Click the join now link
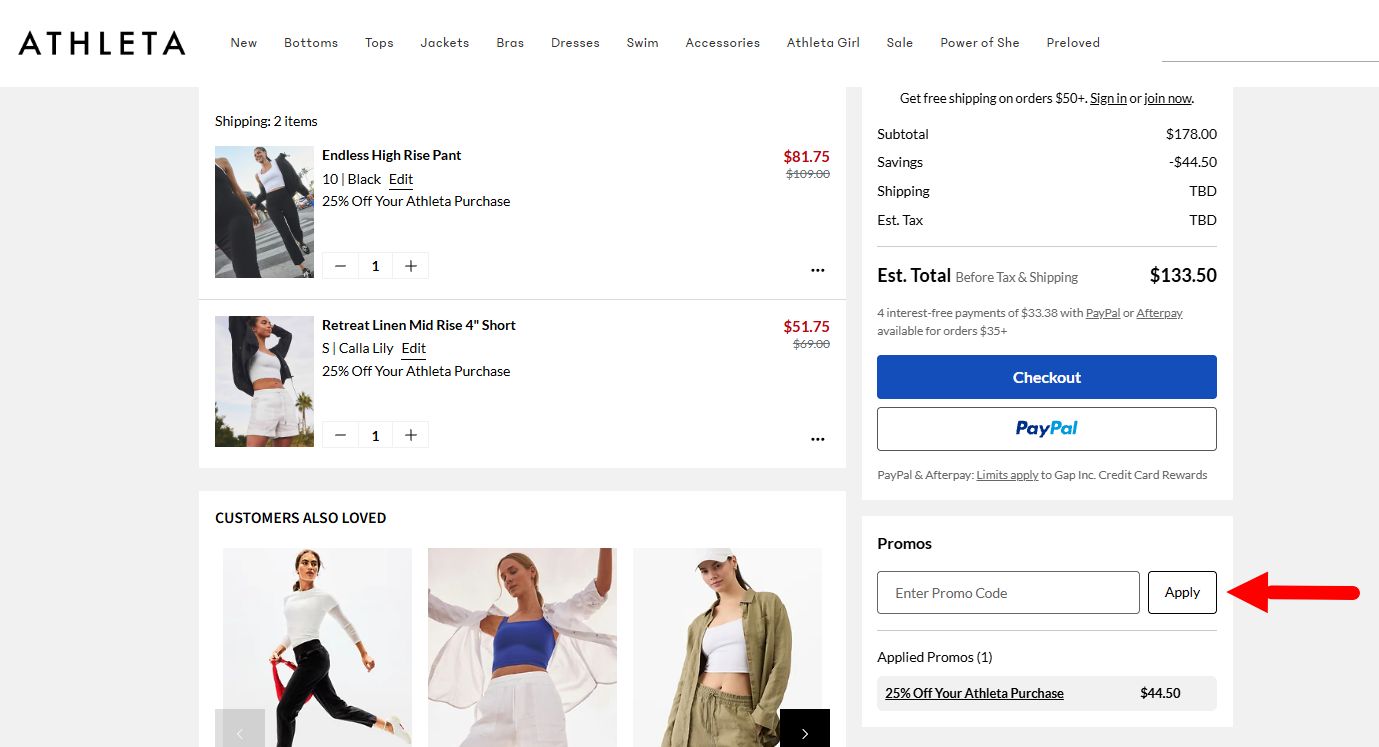1379x747 pixels. point(1168,98)
